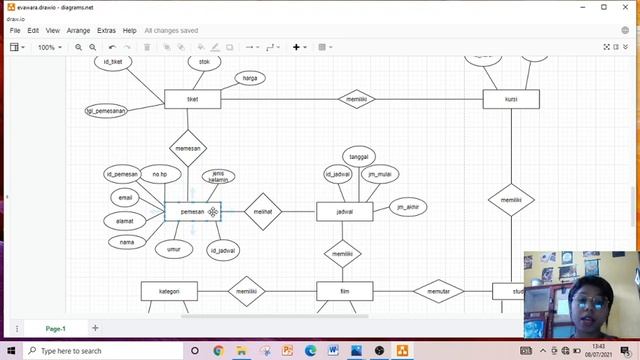Collapse toolbar with double-chevron icon
The width and height of the screenshot is (640, 360).
pyautogui.click(x=625, y=47)
